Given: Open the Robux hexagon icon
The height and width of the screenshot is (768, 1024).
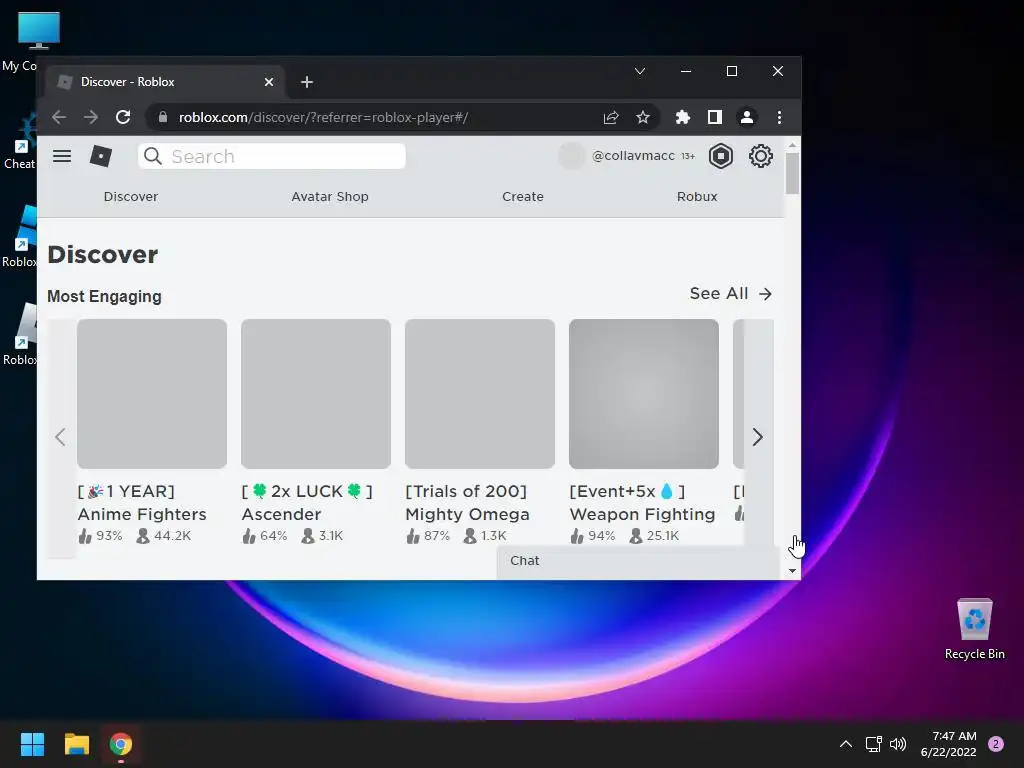Looking at the screenshot, I should [720, 156].
